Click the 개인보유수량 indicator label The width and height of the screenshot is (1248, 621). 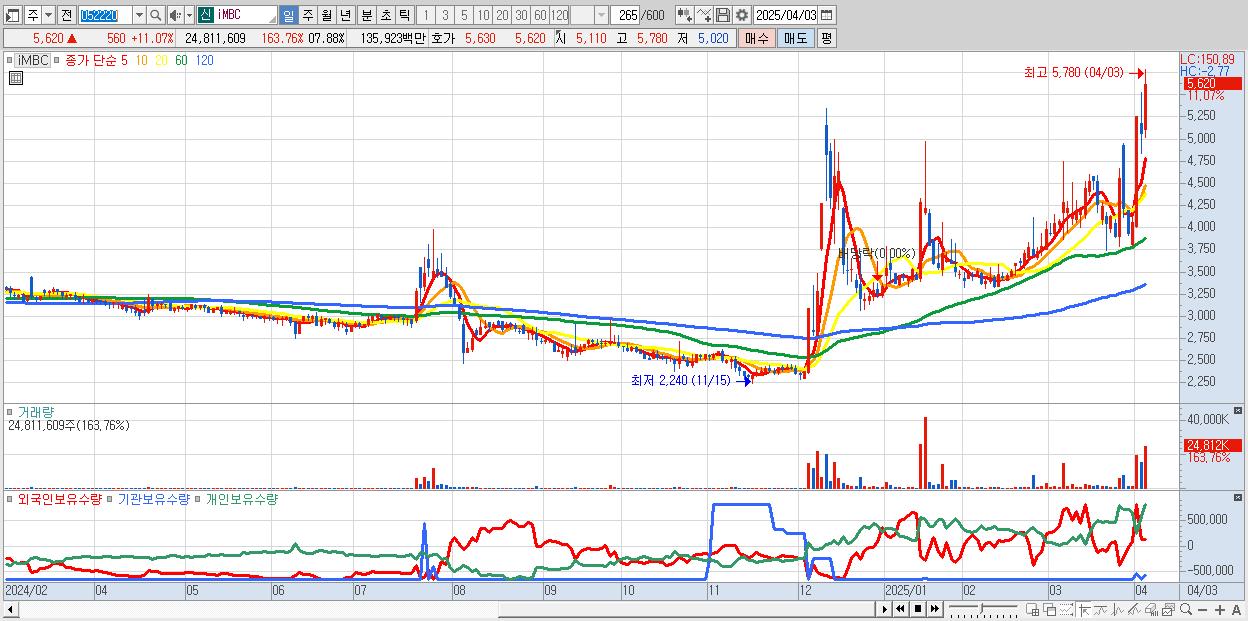click(x=242, y=498)
